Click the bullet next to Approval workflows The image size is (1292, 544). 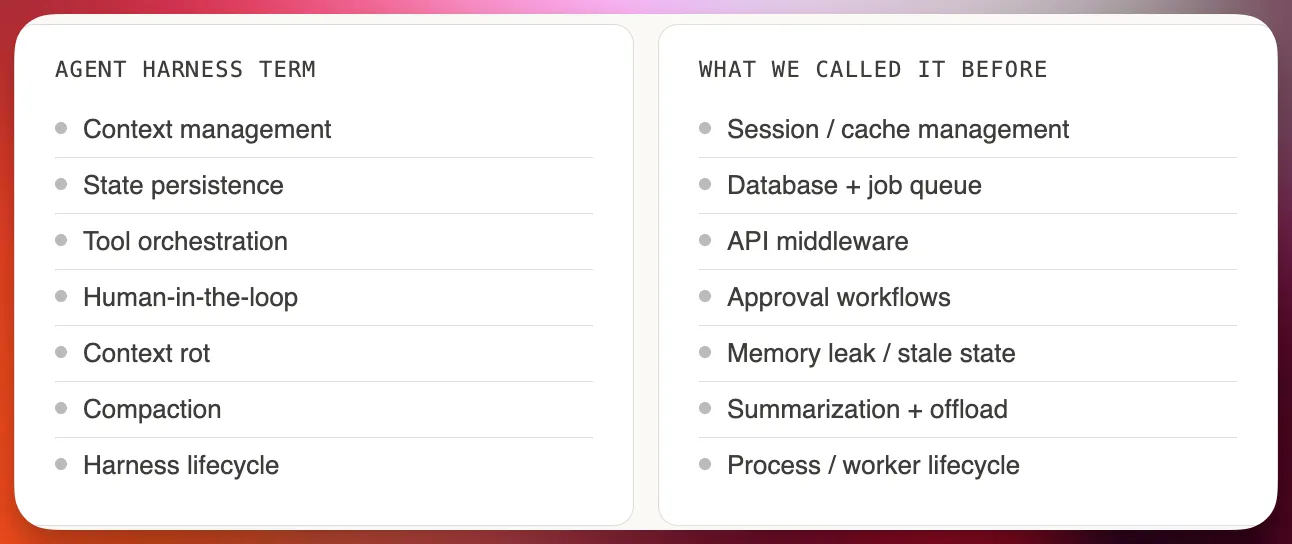[705, 296]
